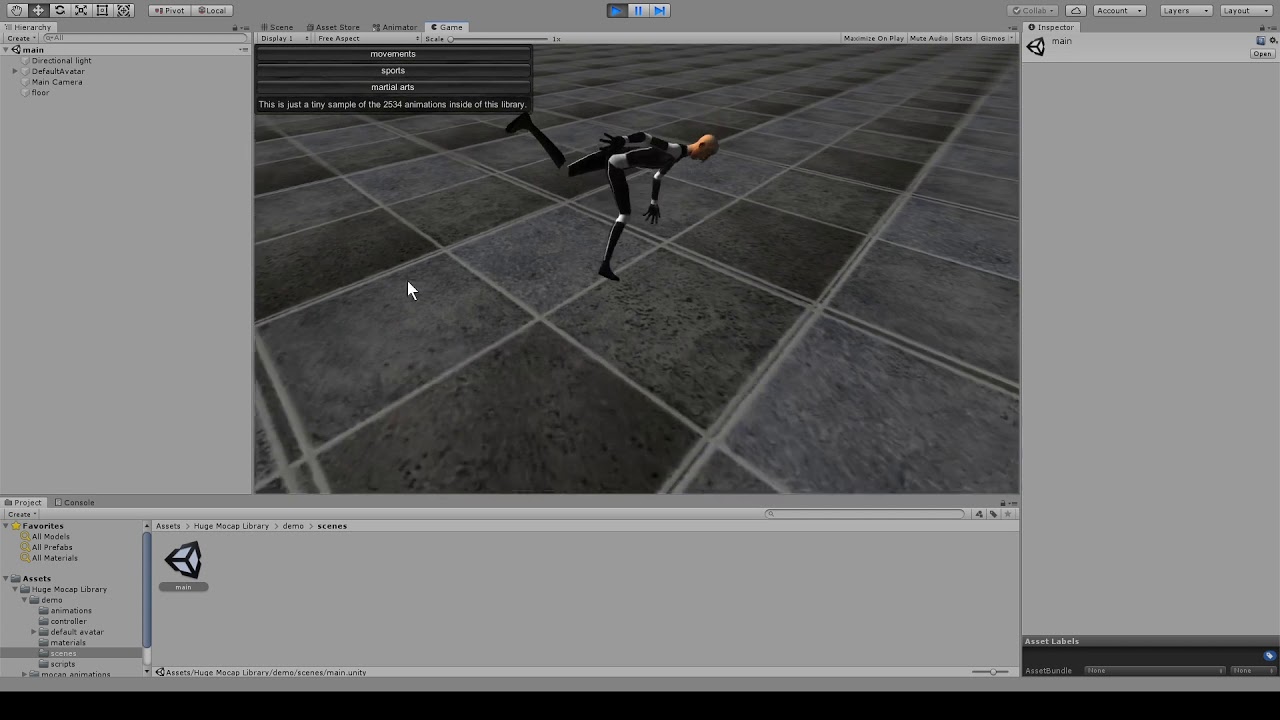Open the Layers dropdown
The image size is (1280, 720).
click(1186, 10)
